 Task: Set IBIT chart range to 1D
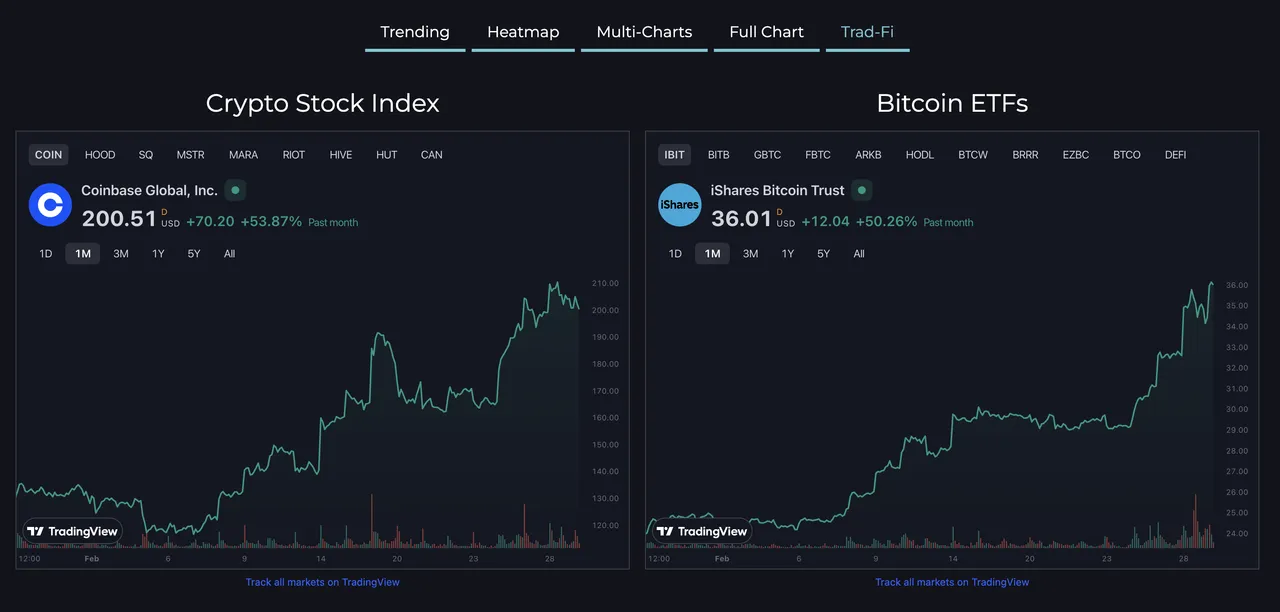(x=675, y=254)
